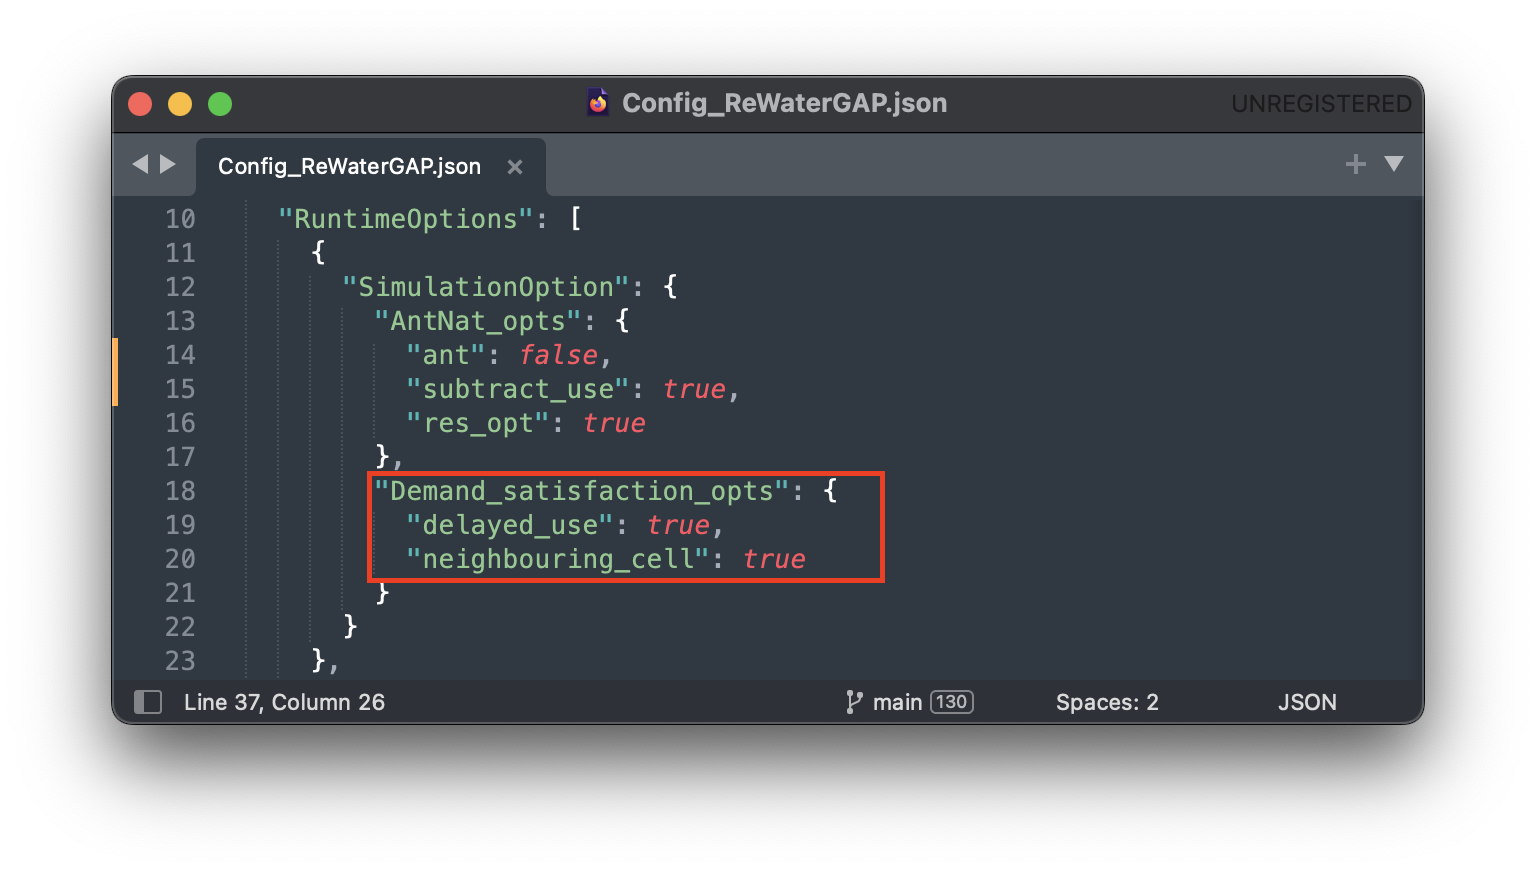
Task: Open the Spaces: 2 indentation menu
Action: click(x=1107, y=702)
